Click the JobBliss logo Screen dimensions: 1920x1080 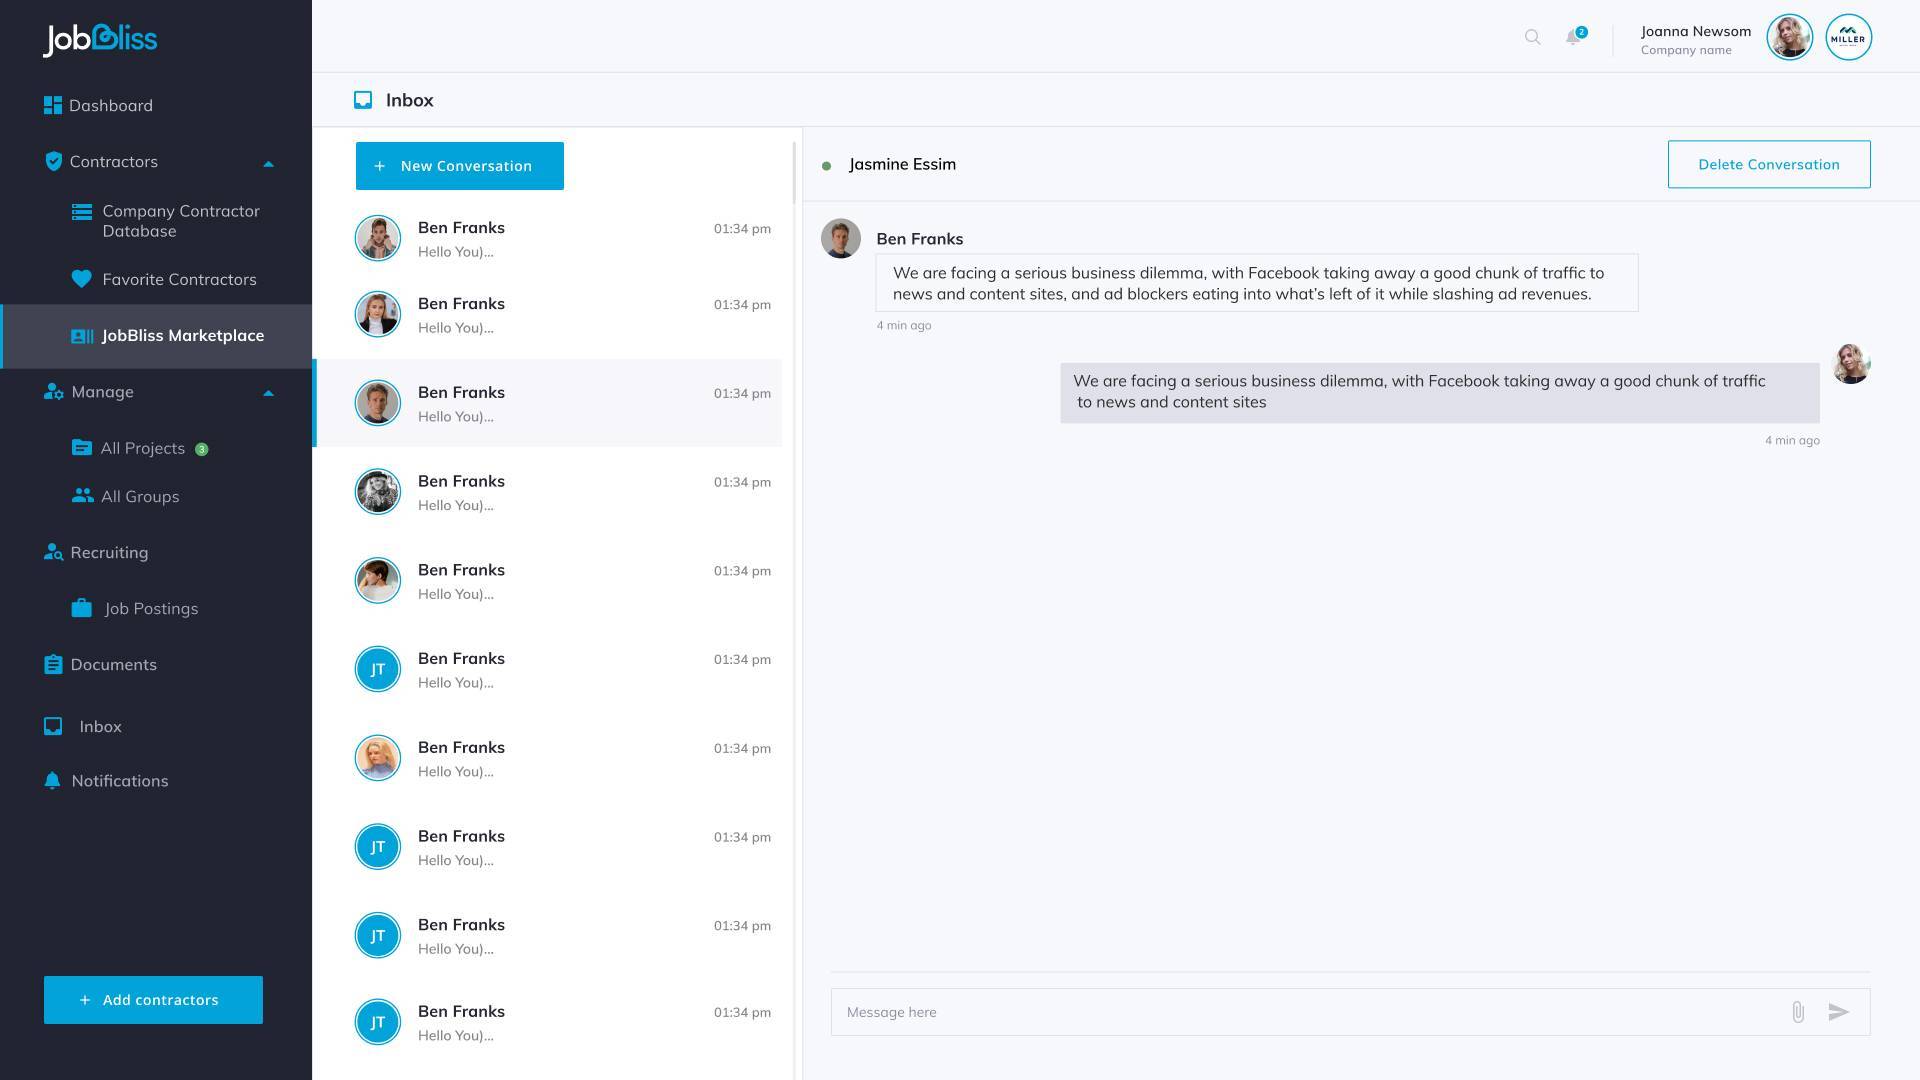(100, 39)
